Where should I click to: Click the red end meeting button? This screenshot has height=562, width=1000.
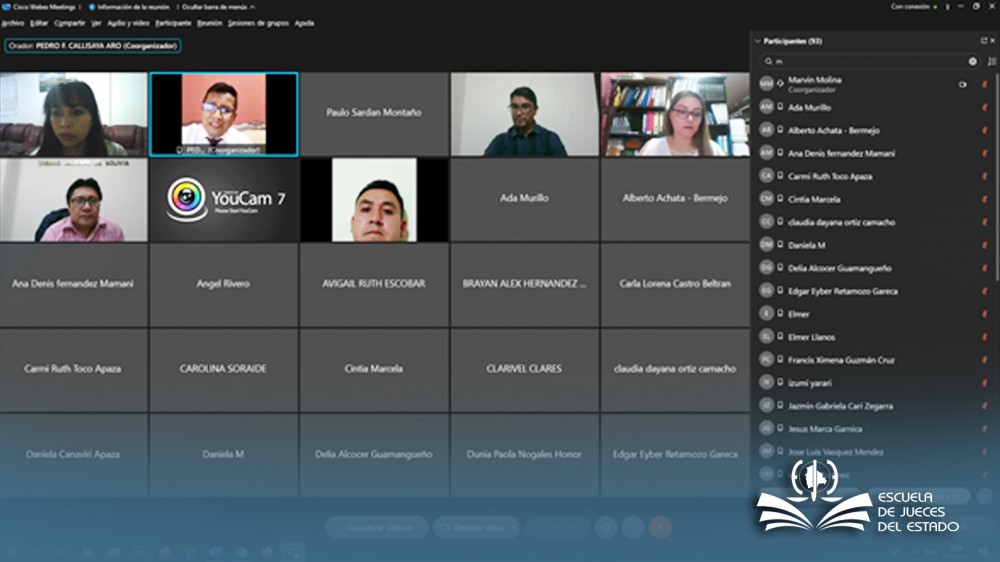659,527
